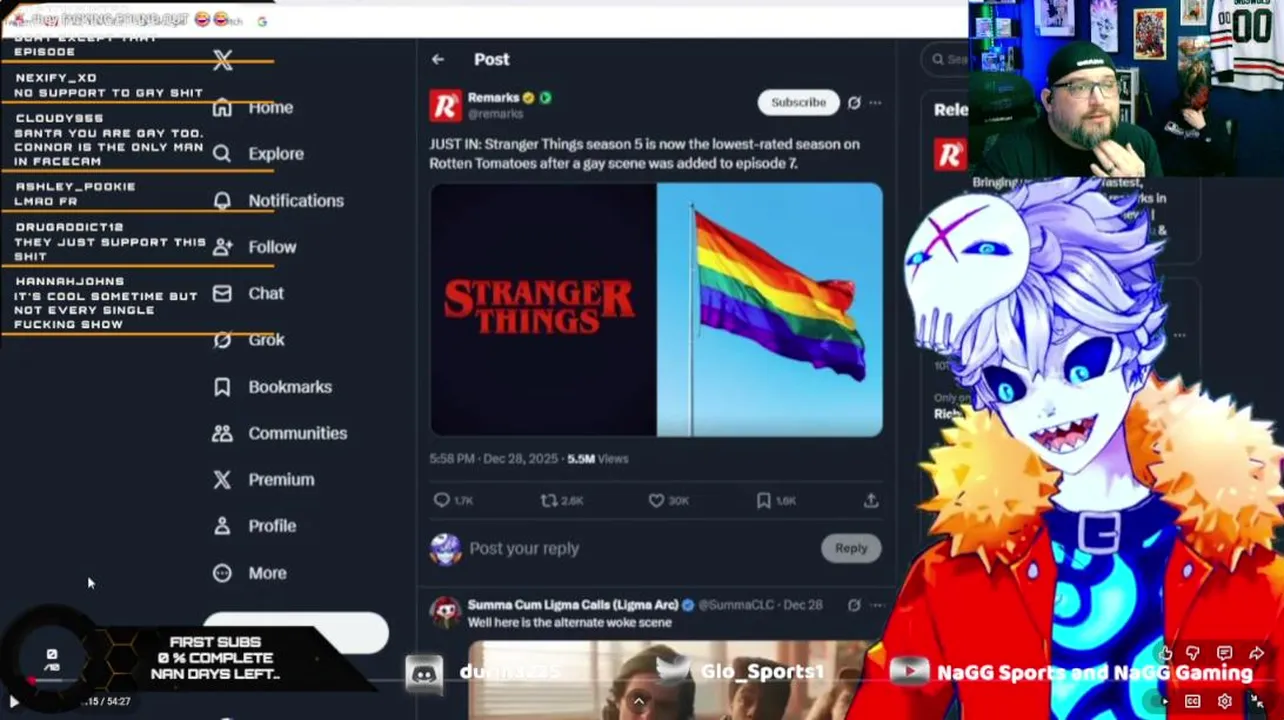Image resolution: width=1284 pixels, height=720 pixels.
Task: Go back using the Post arrow
Action: 438,59
